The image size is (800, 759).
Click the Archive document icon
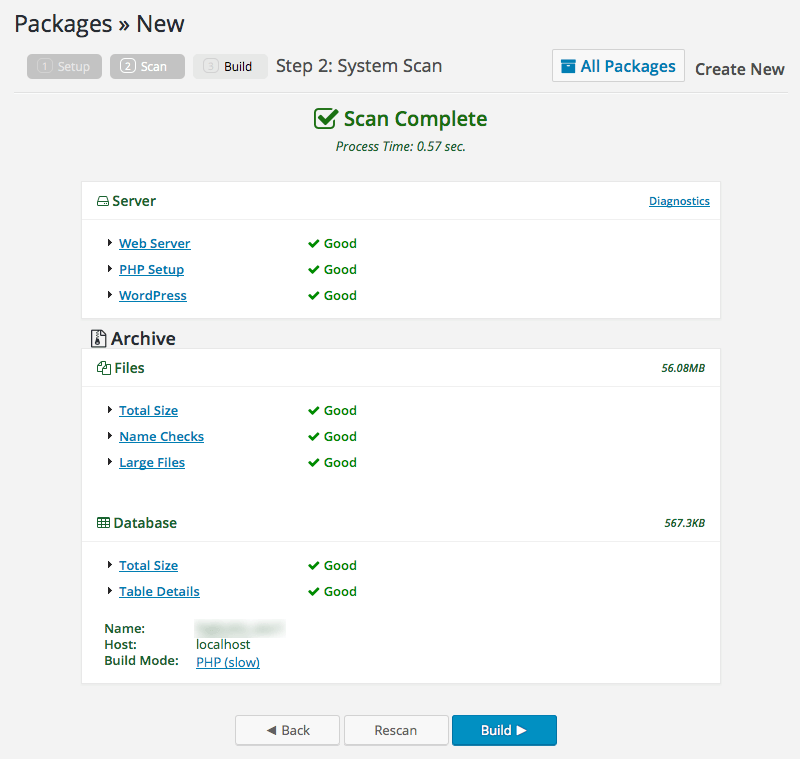coord(98,338)
